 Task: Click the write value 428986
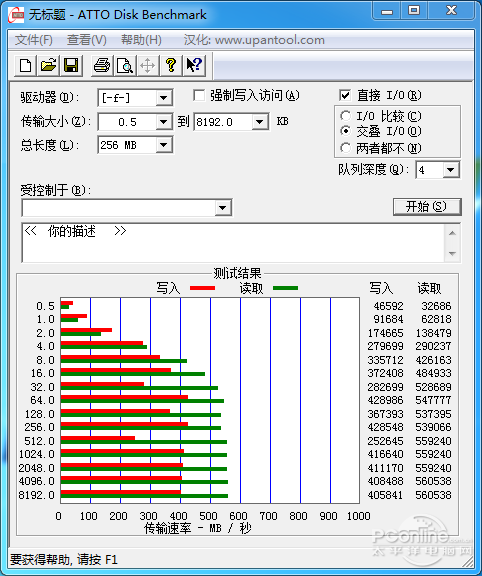pos(385,400)
